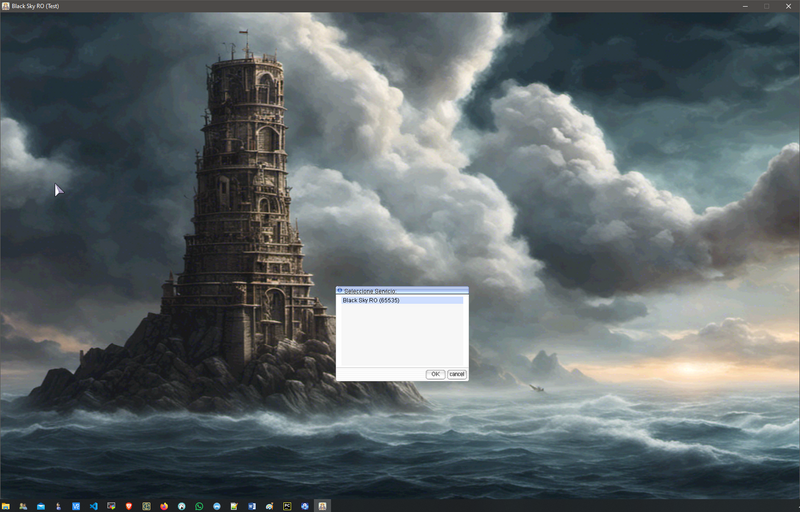Open Visual Studio Code from the taskbar
Screen dimensions: 800x512
point(93,506)
